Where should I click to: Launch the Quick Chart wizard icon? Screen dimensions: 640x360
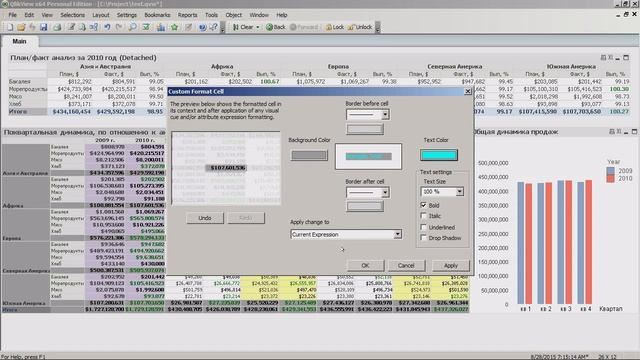tap(161, 27)
